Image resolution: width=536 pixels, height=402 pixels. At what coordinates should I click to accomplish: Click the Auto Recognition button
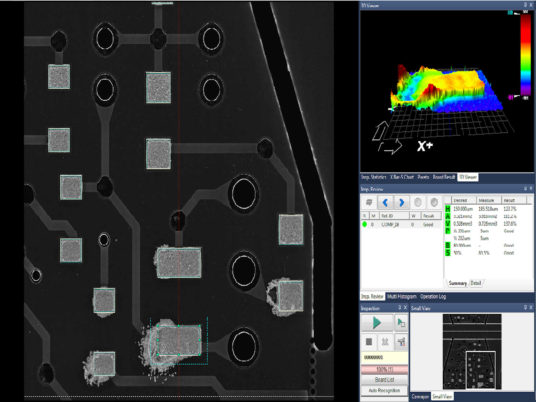[x=385, y=390]
